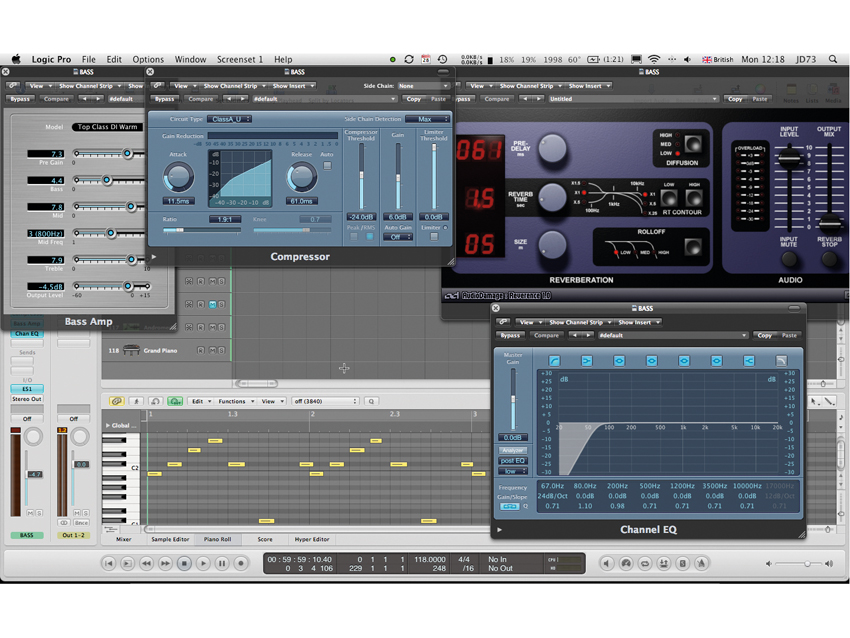Viewport: 850px width, 638px height.
Task: Open Side Chain Detection Max dropdown
Action: click(428, 119)
